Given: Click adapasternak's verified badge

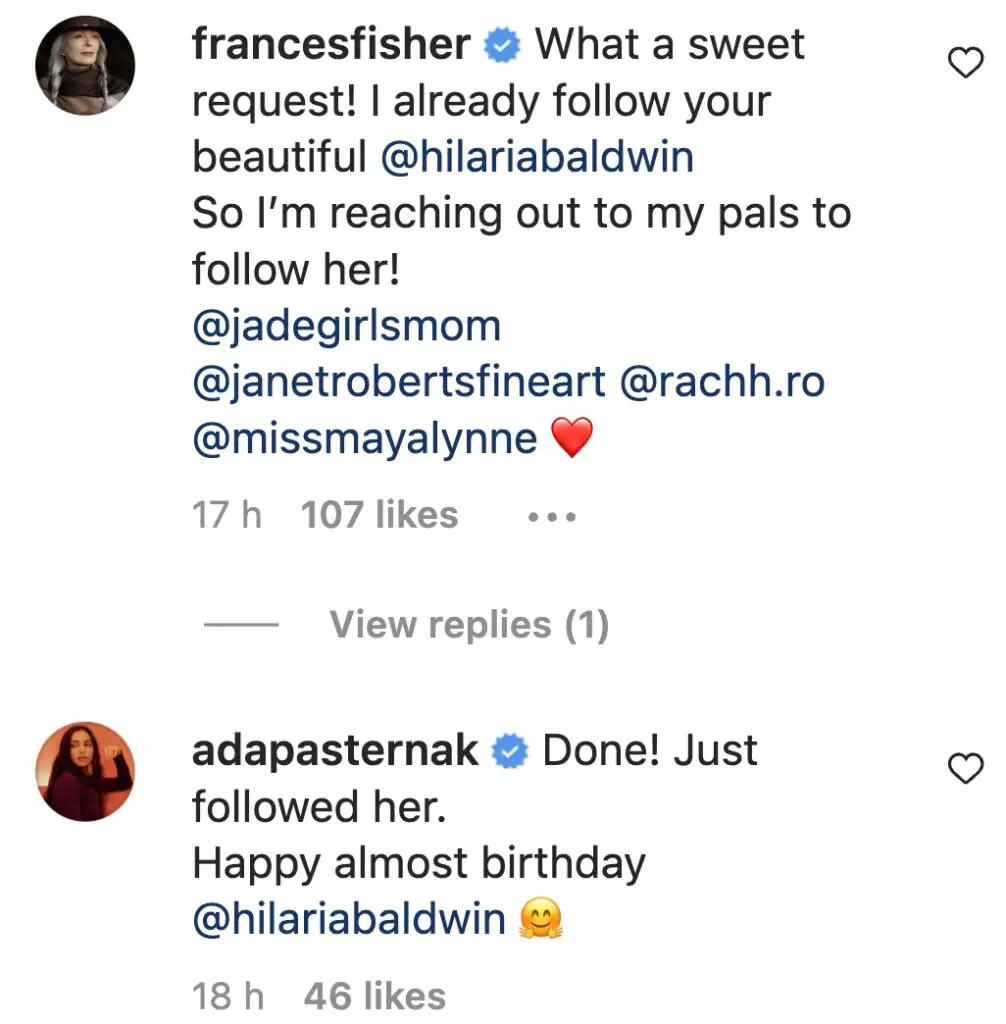Looking at the screenshot, I should pos(512,752).
